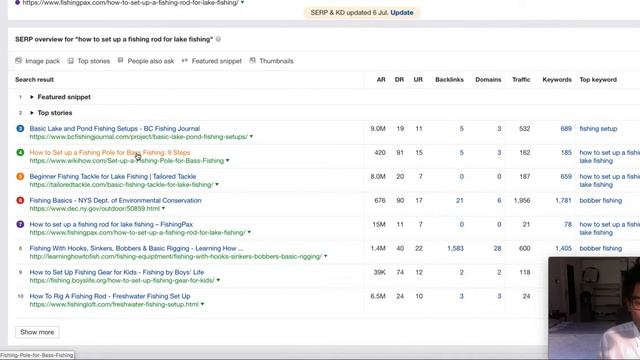
Task: Click the fishing.boyslife.org green URL
Action: point(122,280)
